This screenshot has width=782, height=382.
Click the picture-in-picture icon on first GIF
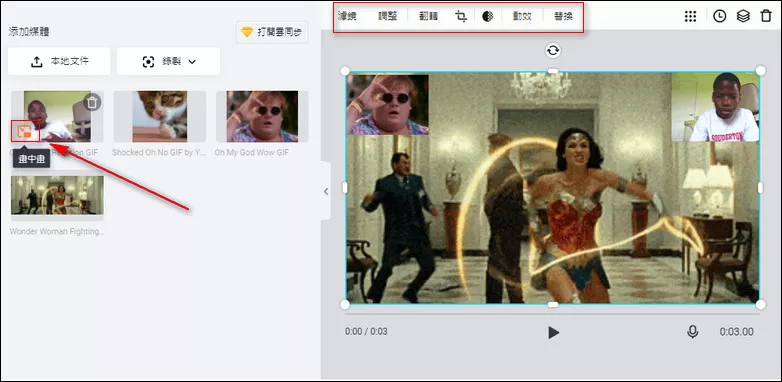click(x=24, y=131)
